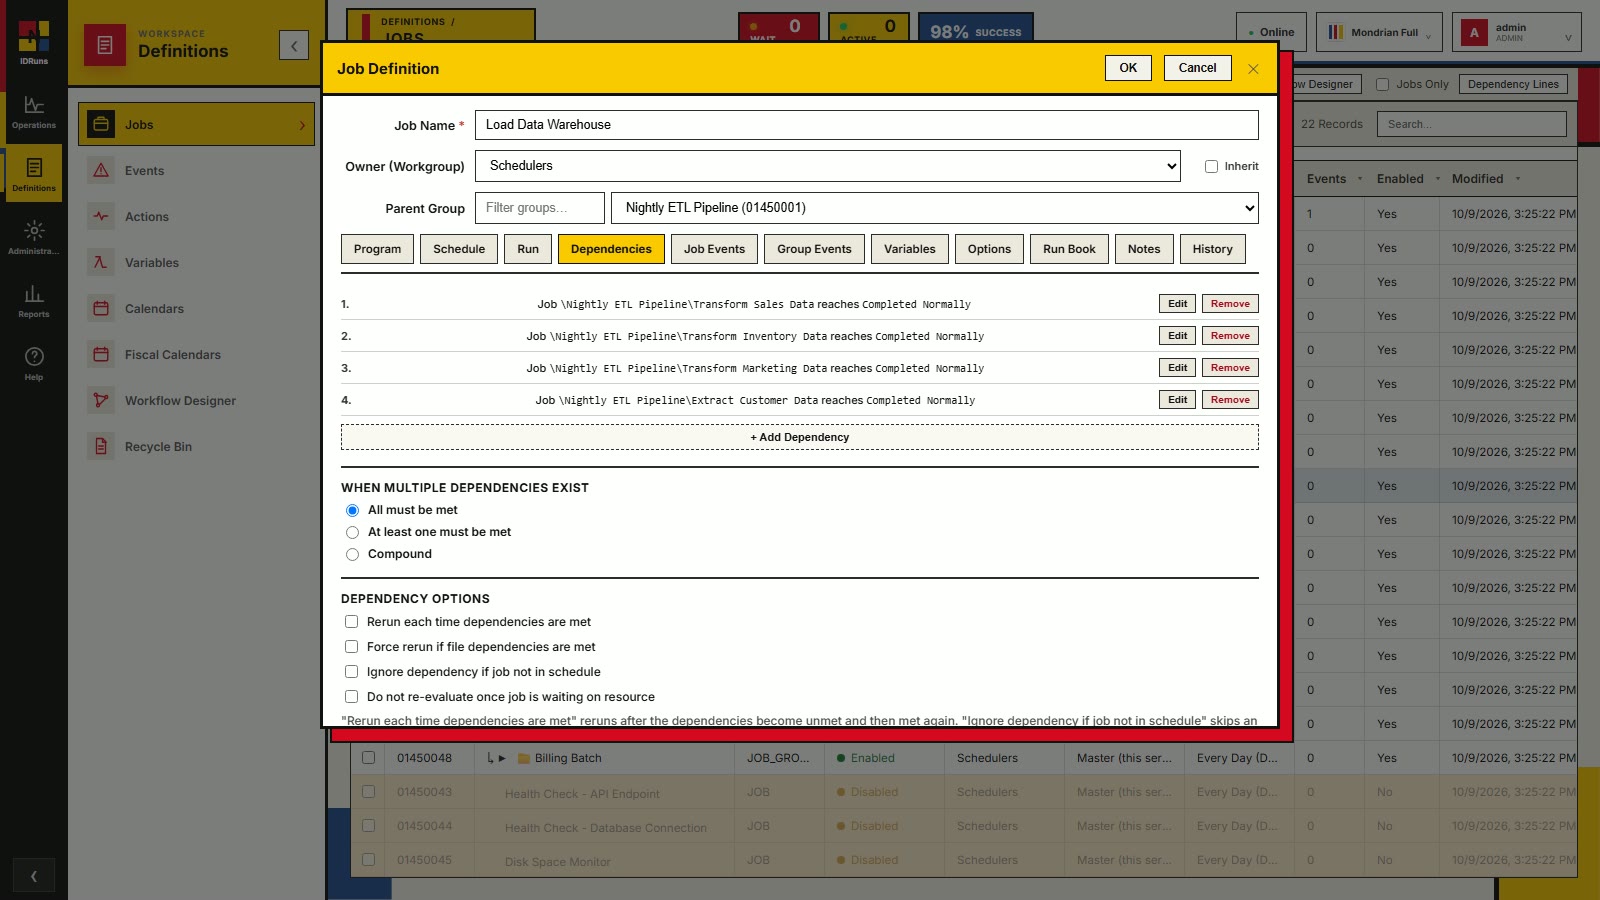Screen dimensions: 1600x900
Task: Click the Actions pulse icon
Action: click(101, 217)
